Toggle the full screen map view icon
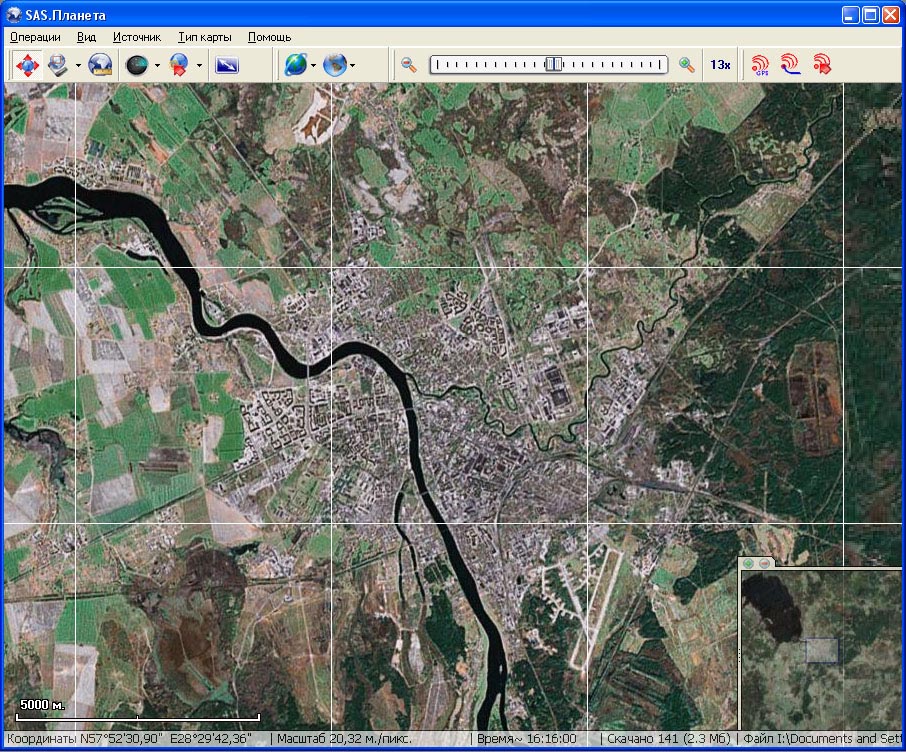The width and height of the screenshot is (906, 752). coord(227,65)
